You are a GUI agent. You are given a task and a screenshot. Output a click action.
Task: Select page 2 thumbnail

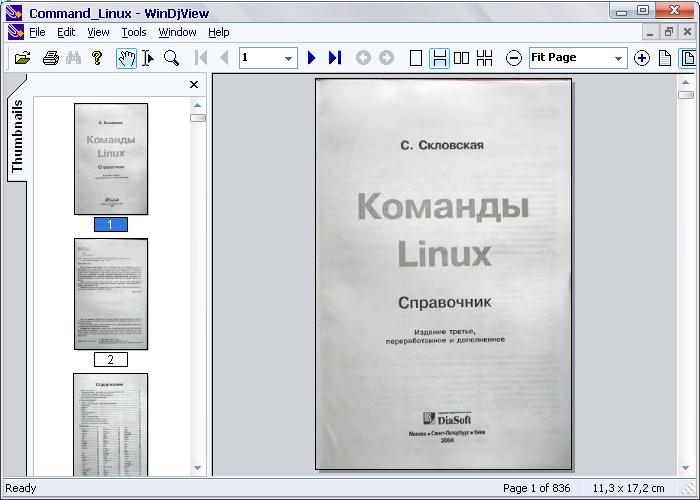(x=111, y=294)
